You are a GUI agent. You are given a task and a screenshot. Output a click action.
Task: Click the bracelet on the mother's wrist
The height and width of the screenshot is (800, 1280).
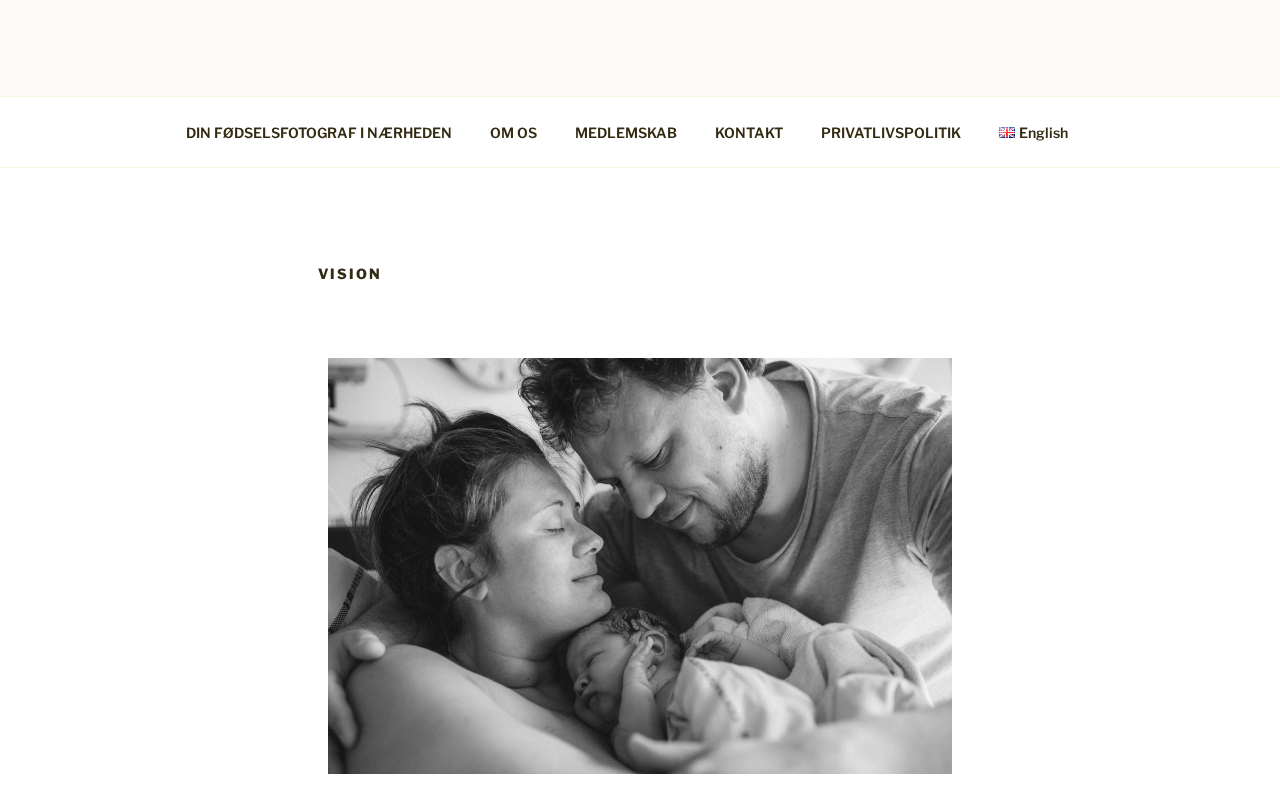tap(347, 600)
